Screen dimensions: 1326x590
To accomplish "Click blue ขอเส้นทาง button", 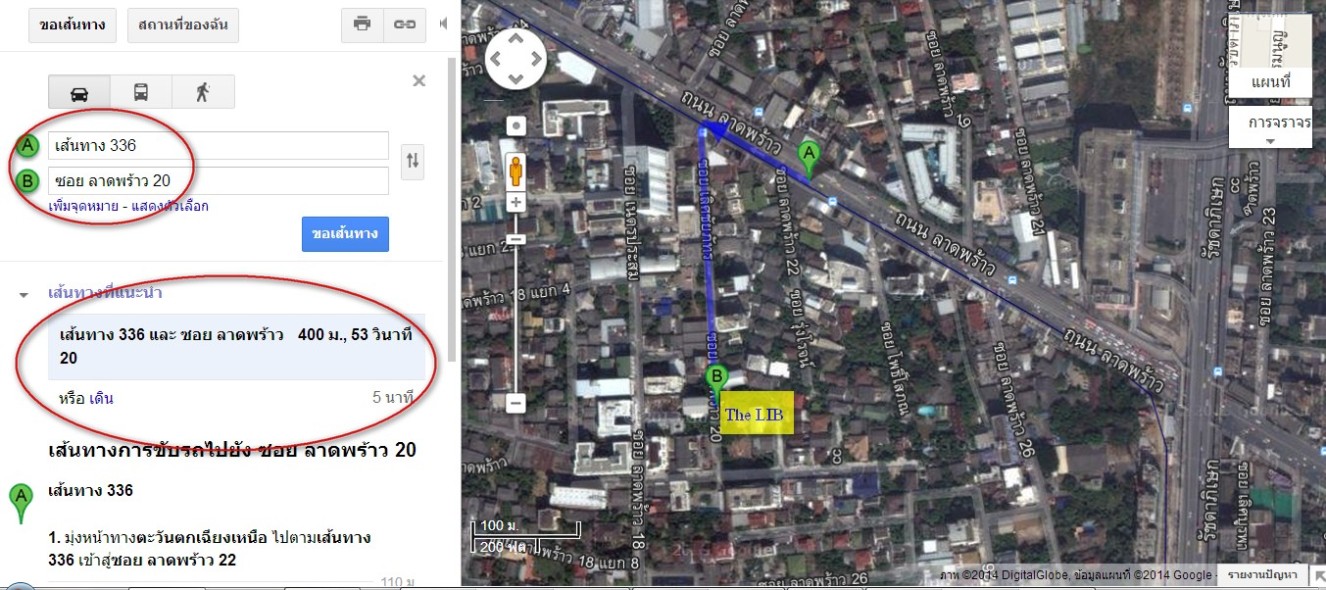I will (345, 235).
